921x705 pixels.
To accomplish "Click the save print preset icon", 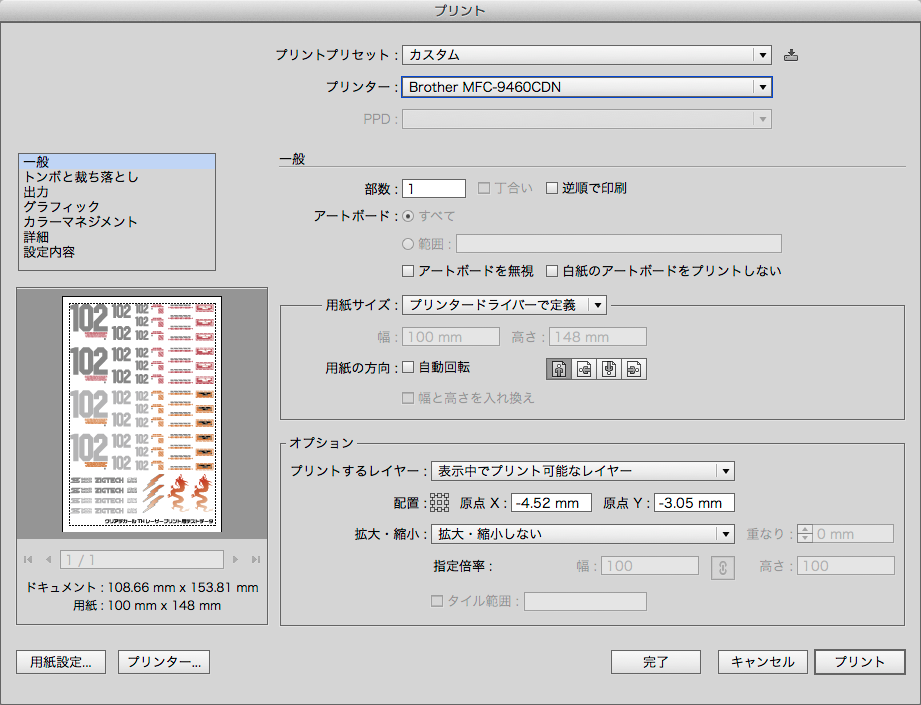I will pyautogui.click(x=791, y=55).
